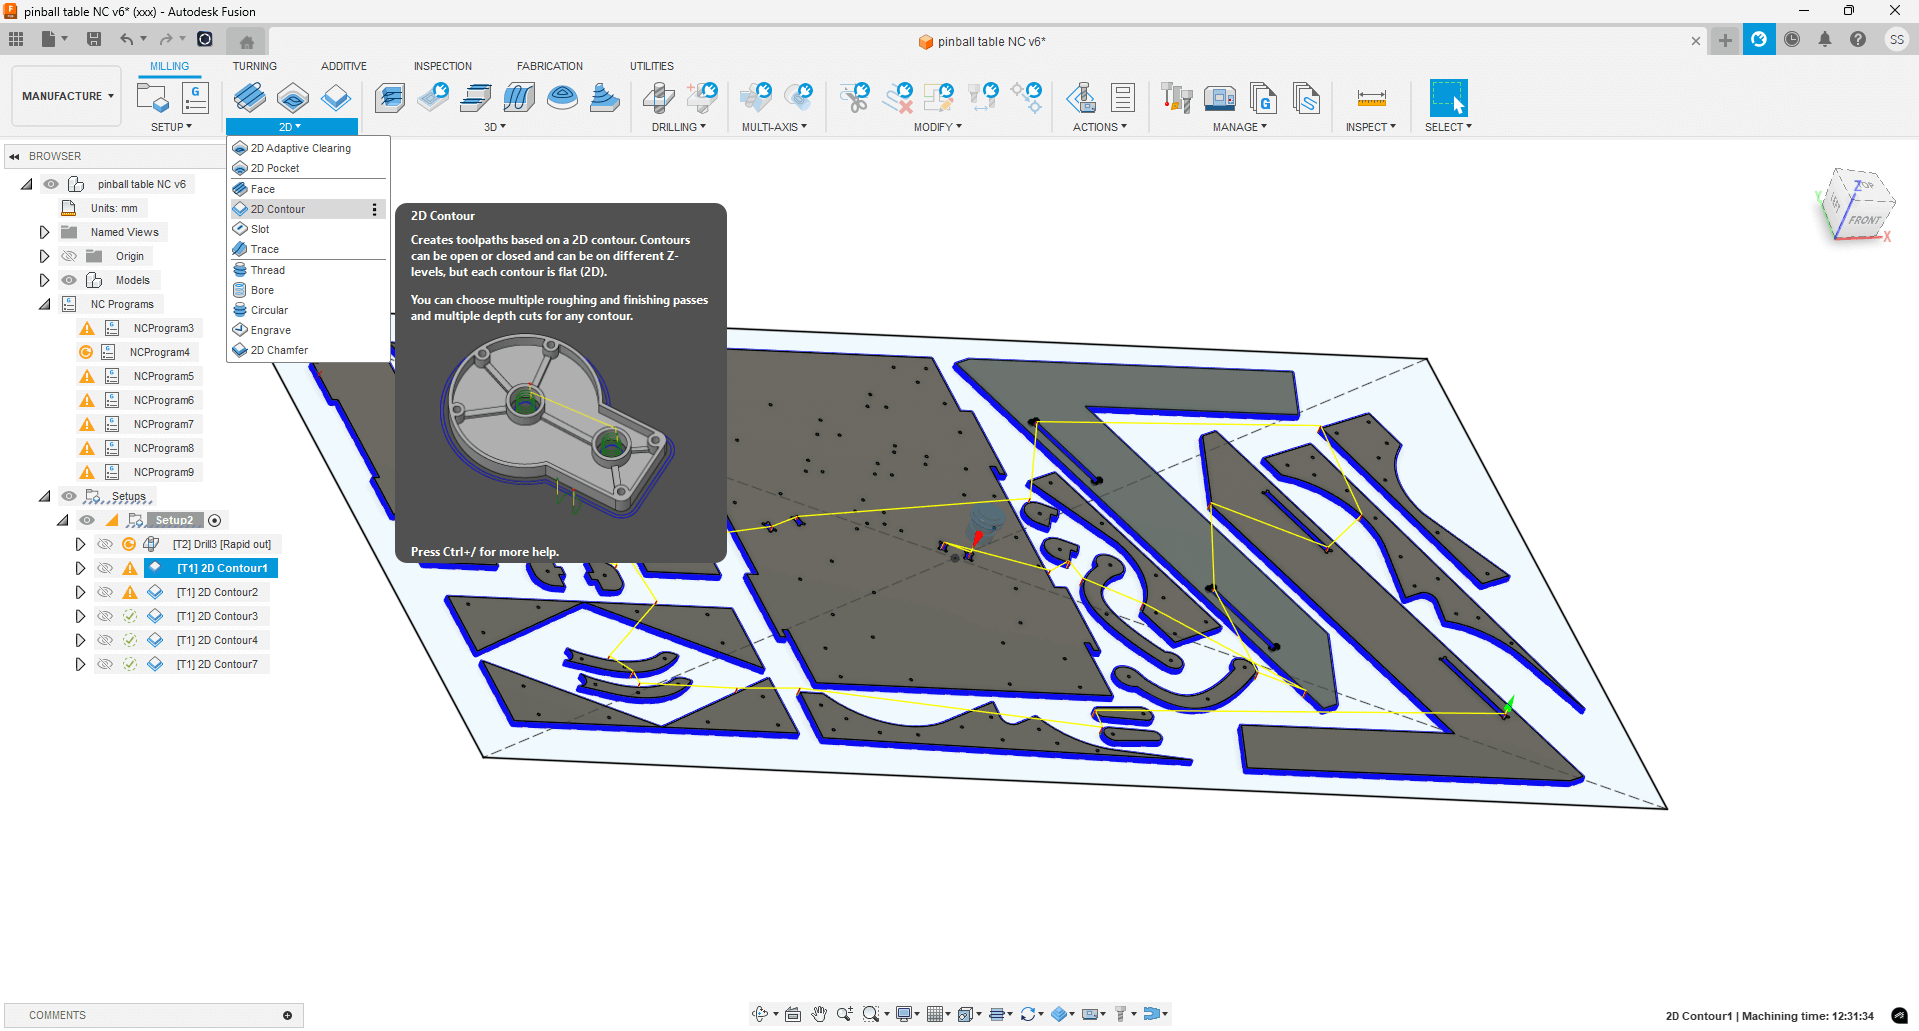Click the Setup2 active radio button
The image size is (1919, 1031).
click(214, 520)
